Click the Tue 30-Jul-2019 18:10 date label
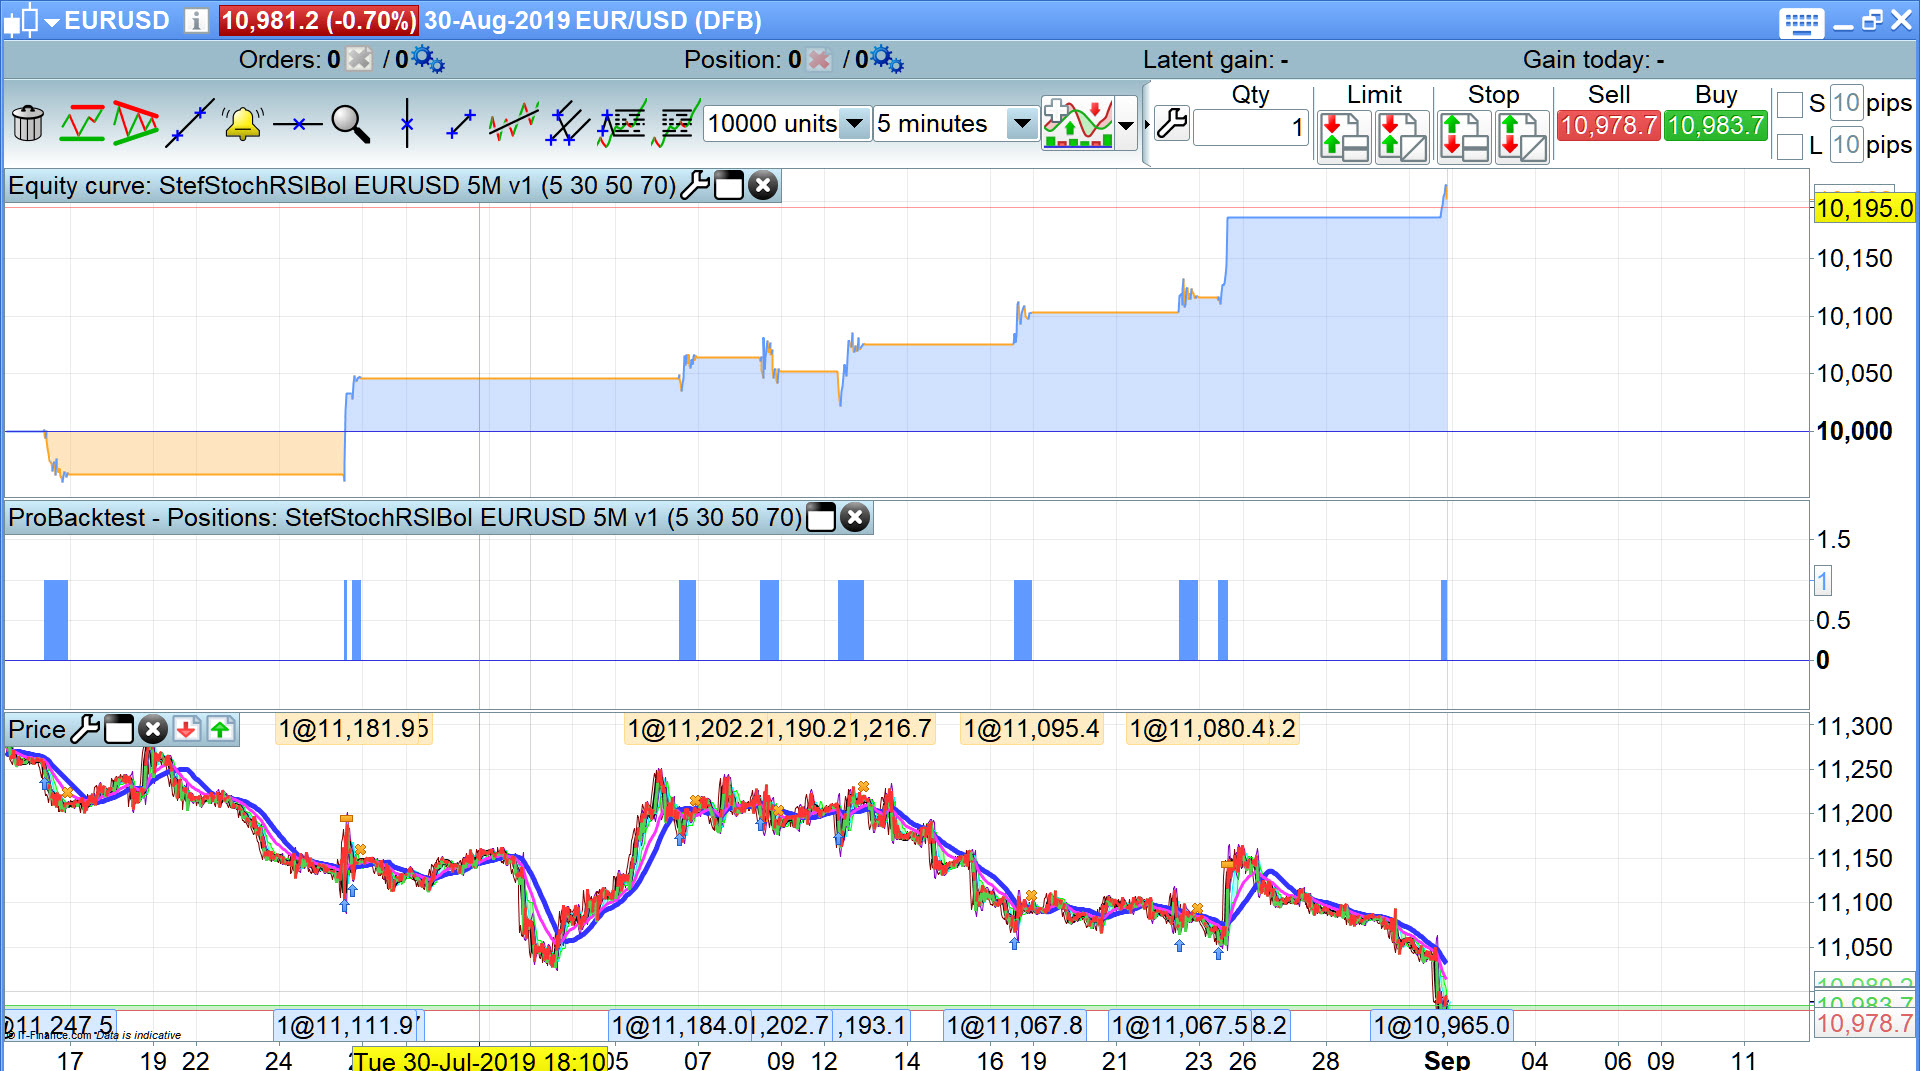Viewport: 1920px width, 1071px height. (x=479, y=1060)
